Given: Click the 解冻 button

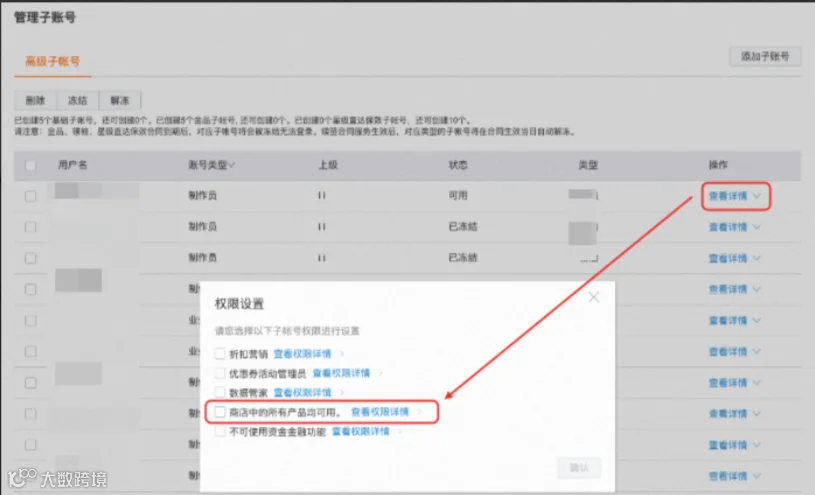Looking at the screenshot, I should (x=120, y=100).
